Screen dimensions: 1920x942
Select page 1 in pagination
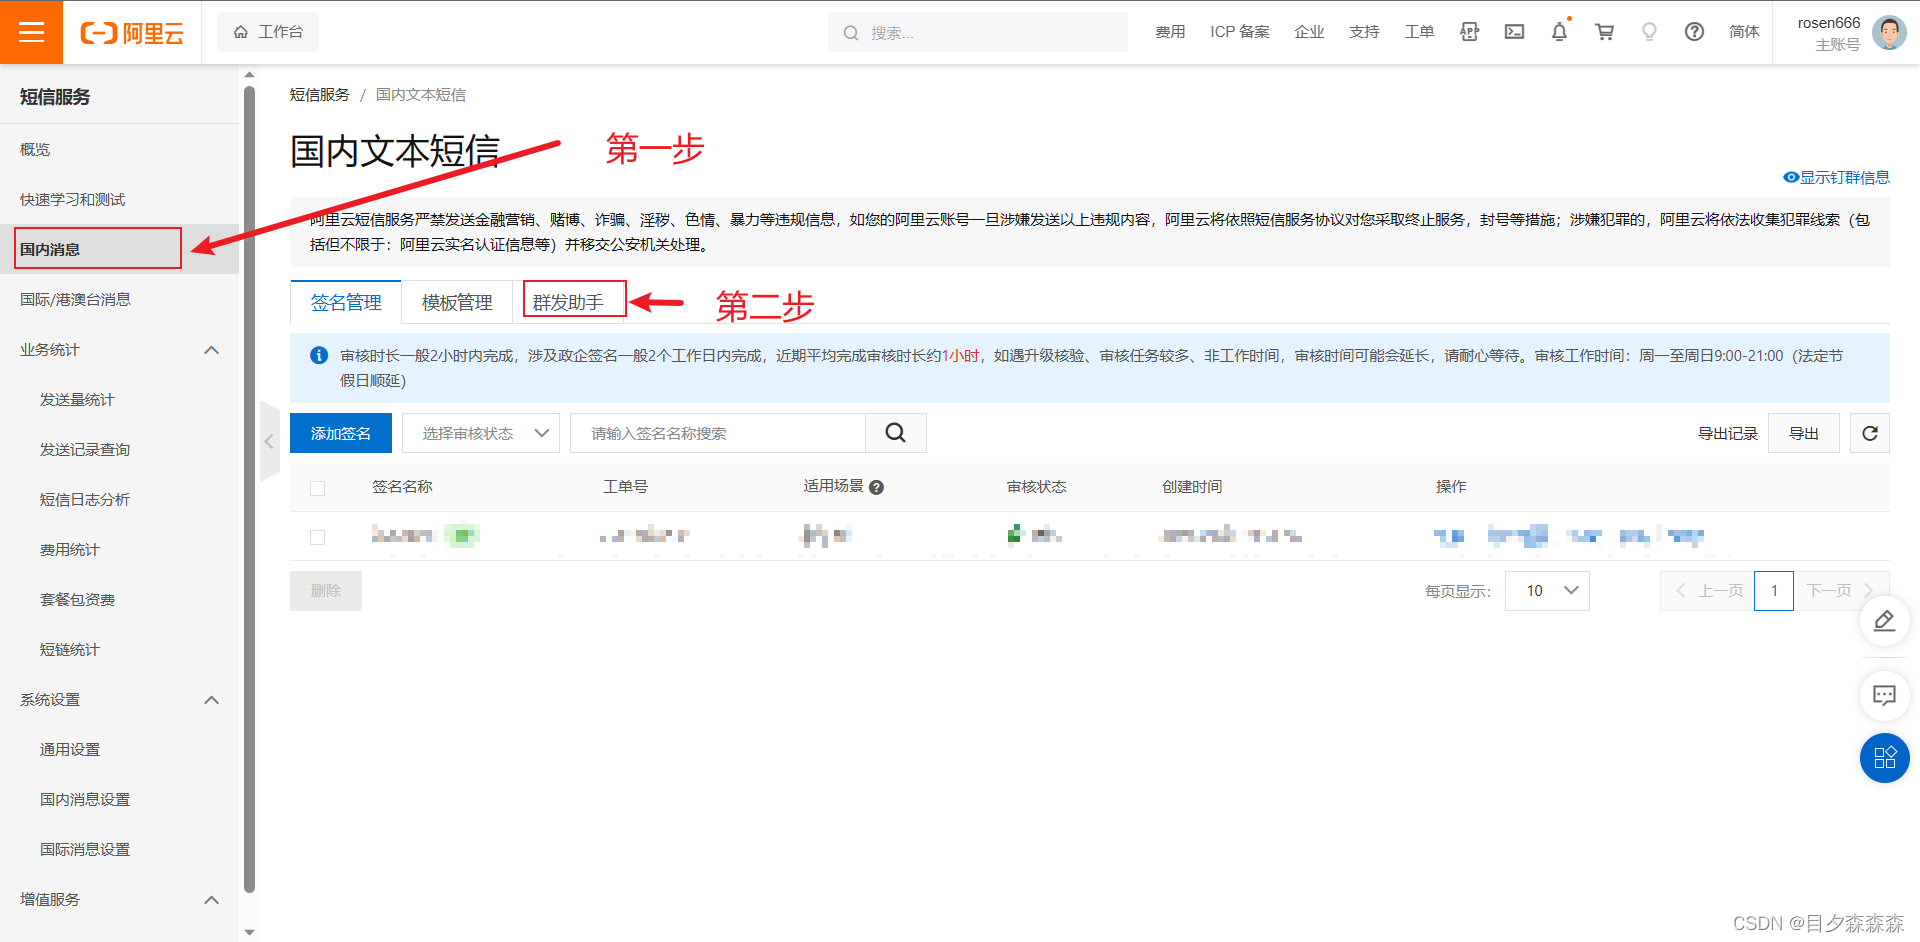(x=1774, y=591)
